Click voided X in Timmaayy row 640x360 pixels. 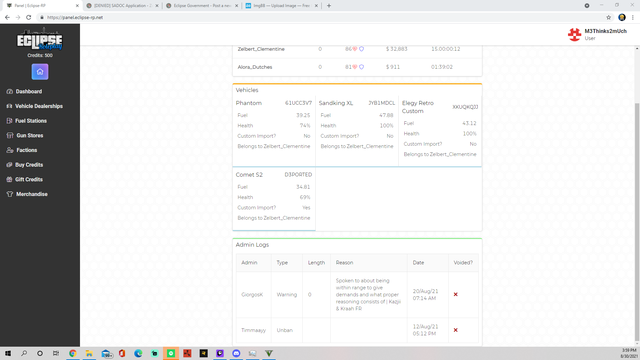[456, 330]
